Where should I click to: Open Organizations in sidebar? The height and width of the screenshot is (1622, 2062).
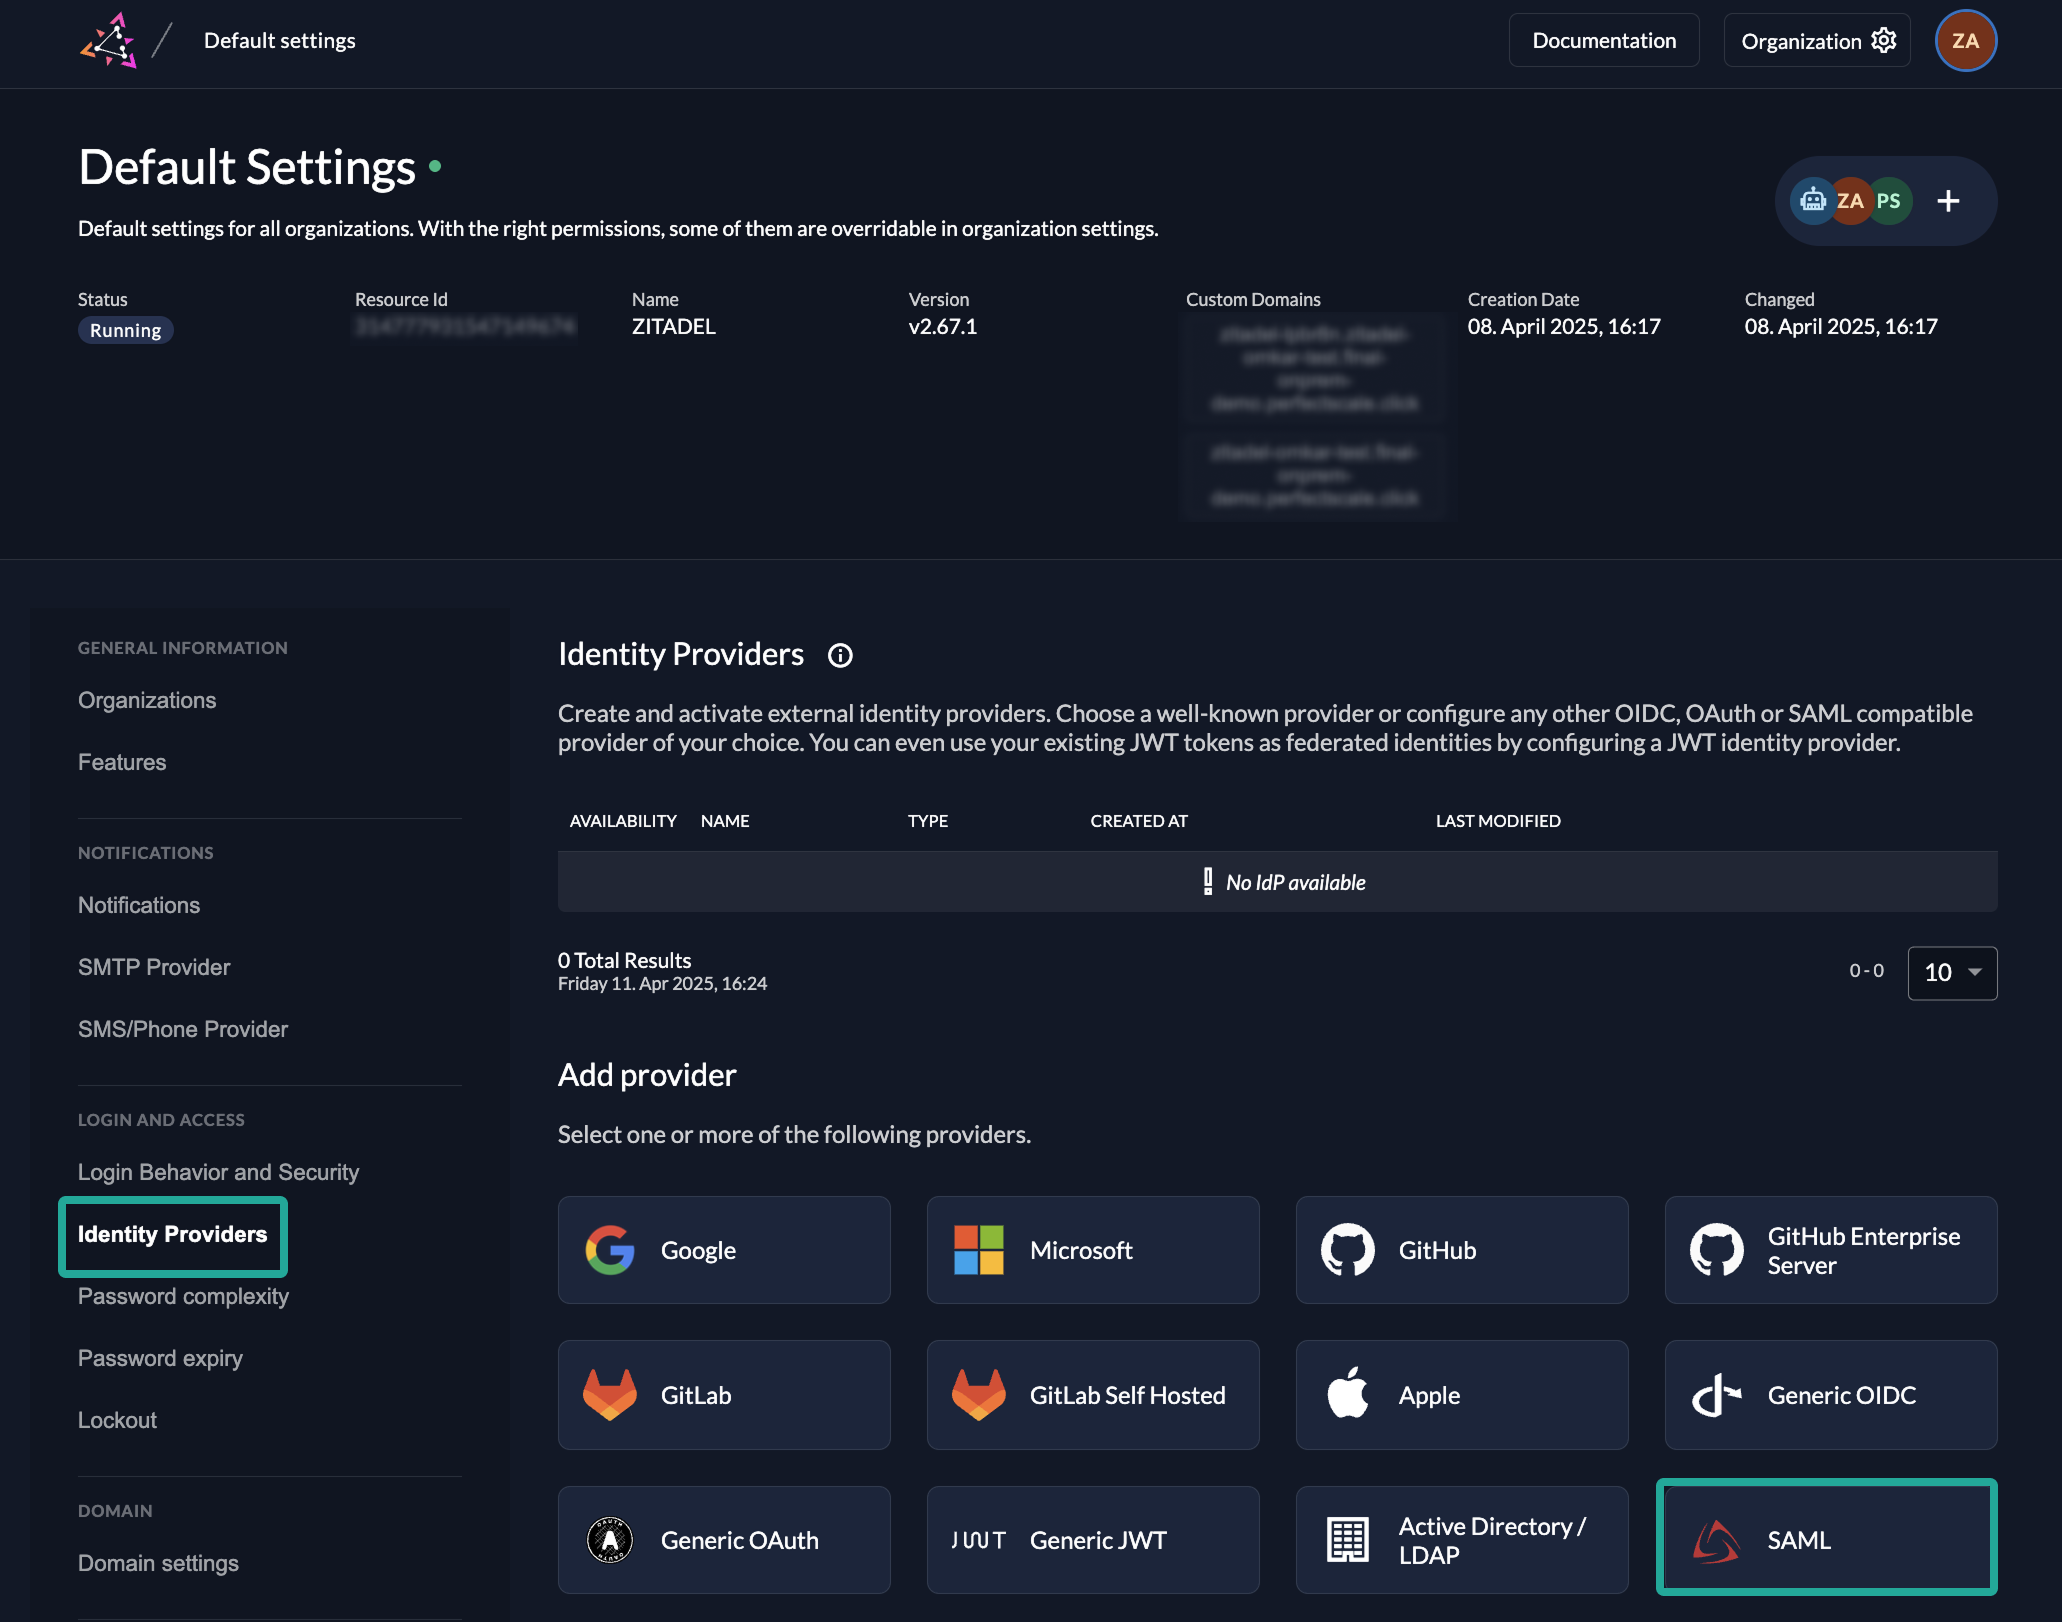147,700
